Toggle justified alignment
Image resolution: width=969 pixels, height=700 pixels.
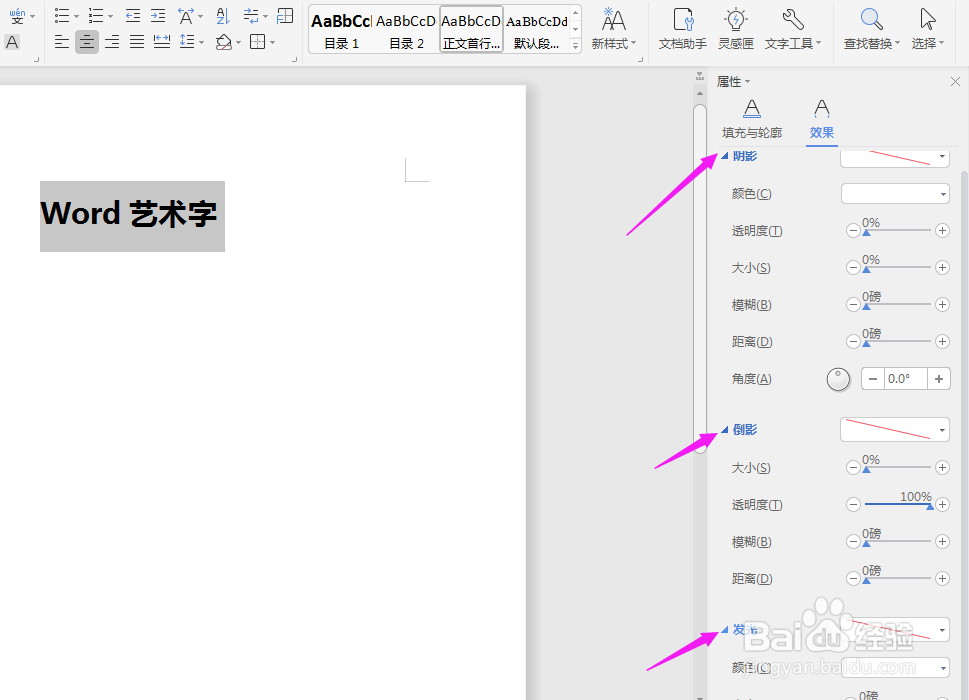click(x=136, y=41)
